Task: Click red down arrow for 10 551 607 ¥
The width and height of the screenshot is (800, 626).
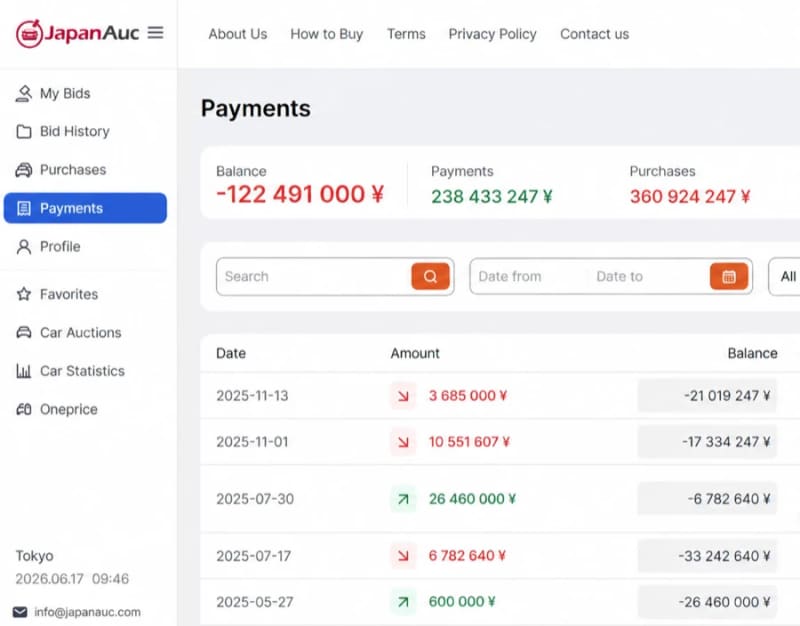Action: click(403, 442)
